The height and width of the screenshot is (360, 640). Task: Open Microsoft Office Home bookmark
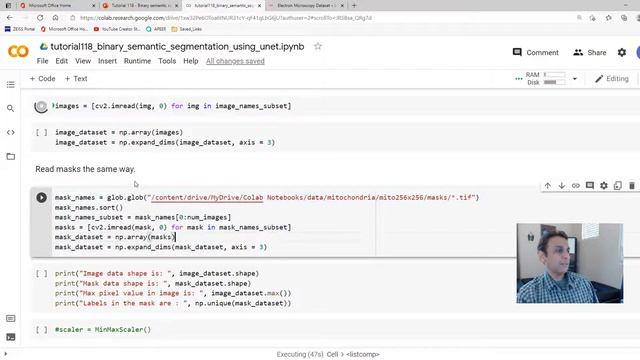(64, 29)
